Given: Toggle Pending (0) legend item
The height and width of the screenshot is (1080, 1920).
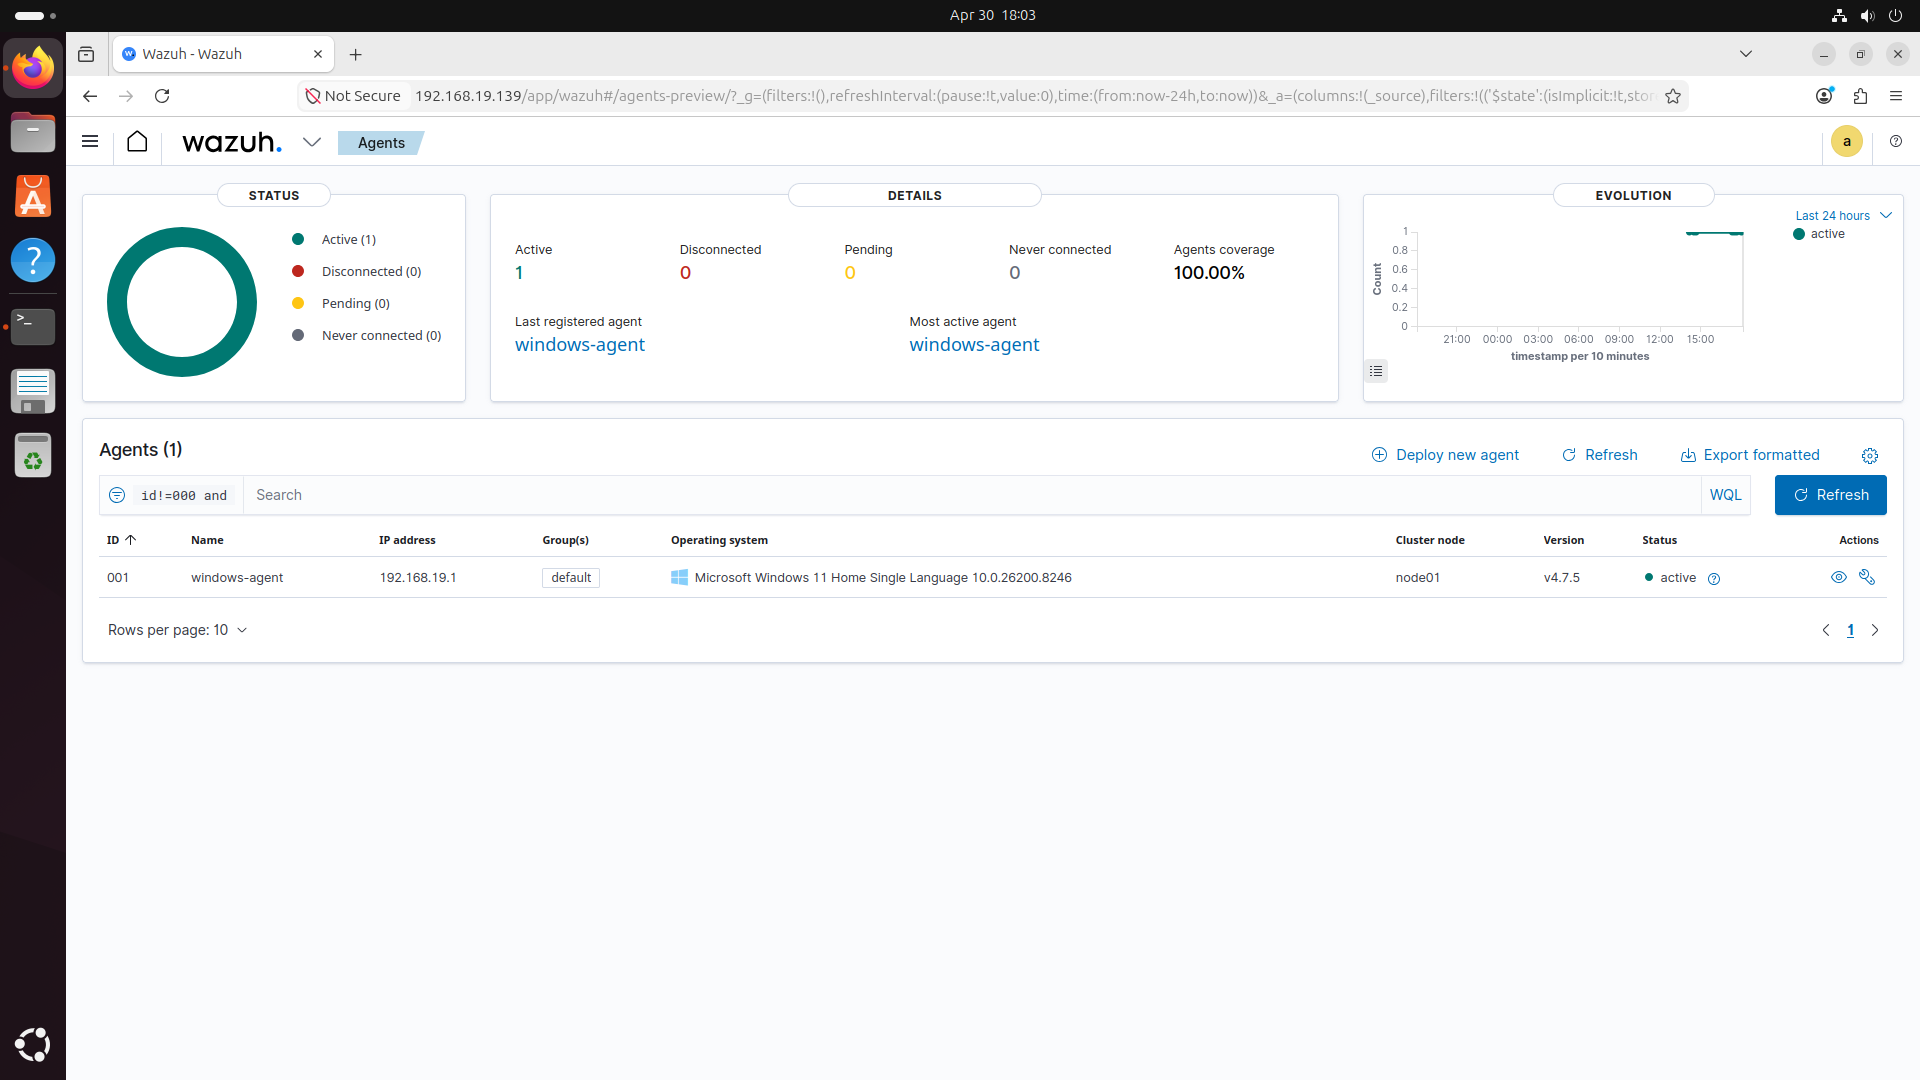Looking at the screenshot, I should click(341, 304).
